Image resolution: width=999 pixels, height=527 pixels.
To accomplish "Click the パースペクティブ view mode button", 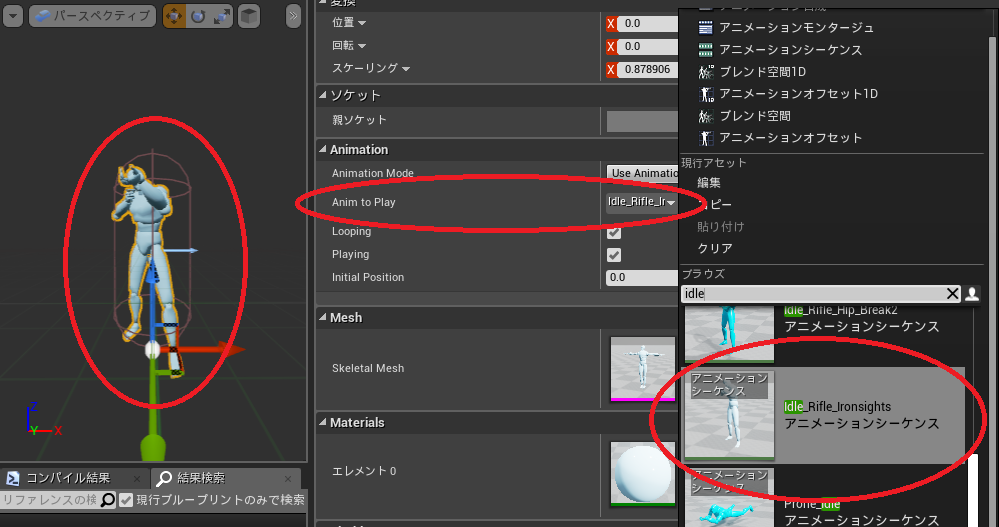I will tap(92, 15).
